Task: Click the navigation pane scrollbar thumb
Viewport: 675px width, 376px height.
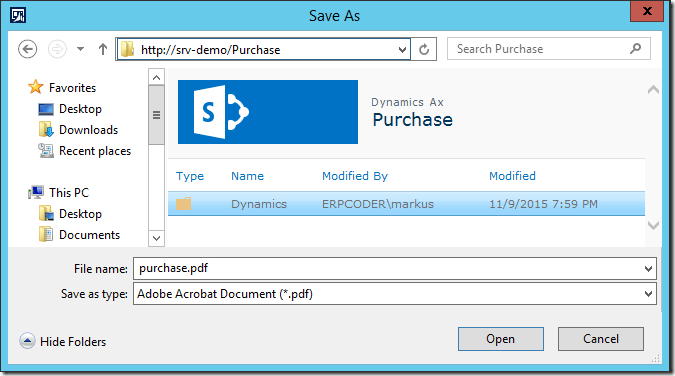Action: [156, 115]
